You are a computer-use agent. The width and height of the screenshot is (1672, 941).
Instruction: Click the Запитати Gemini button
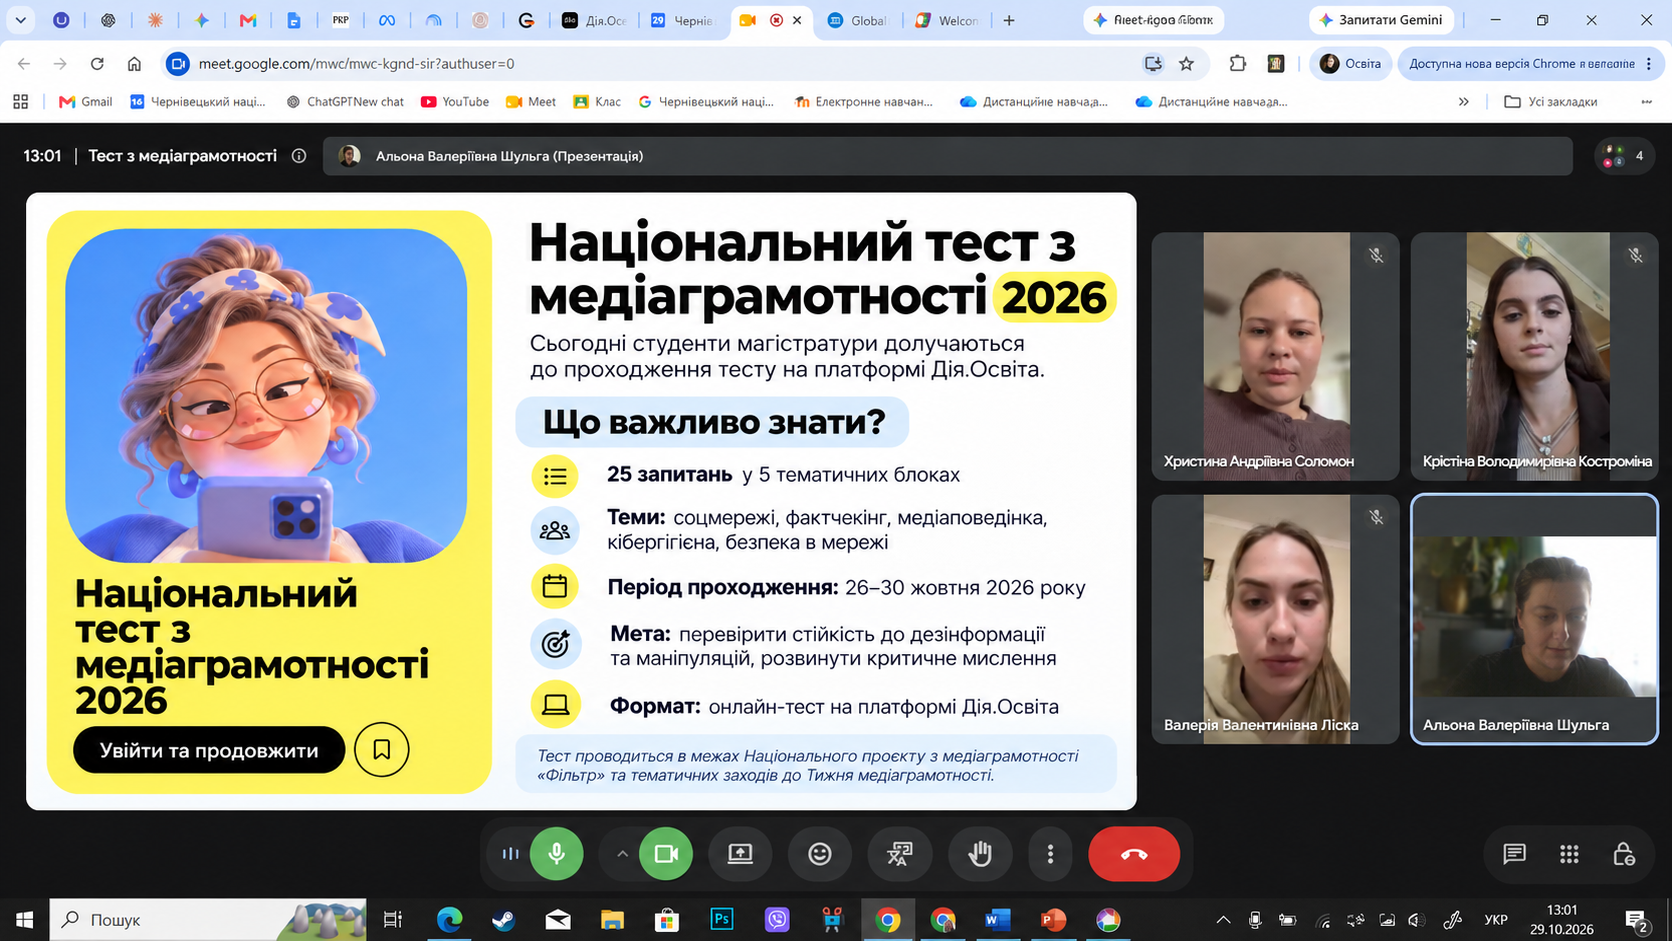[1381, 20]
